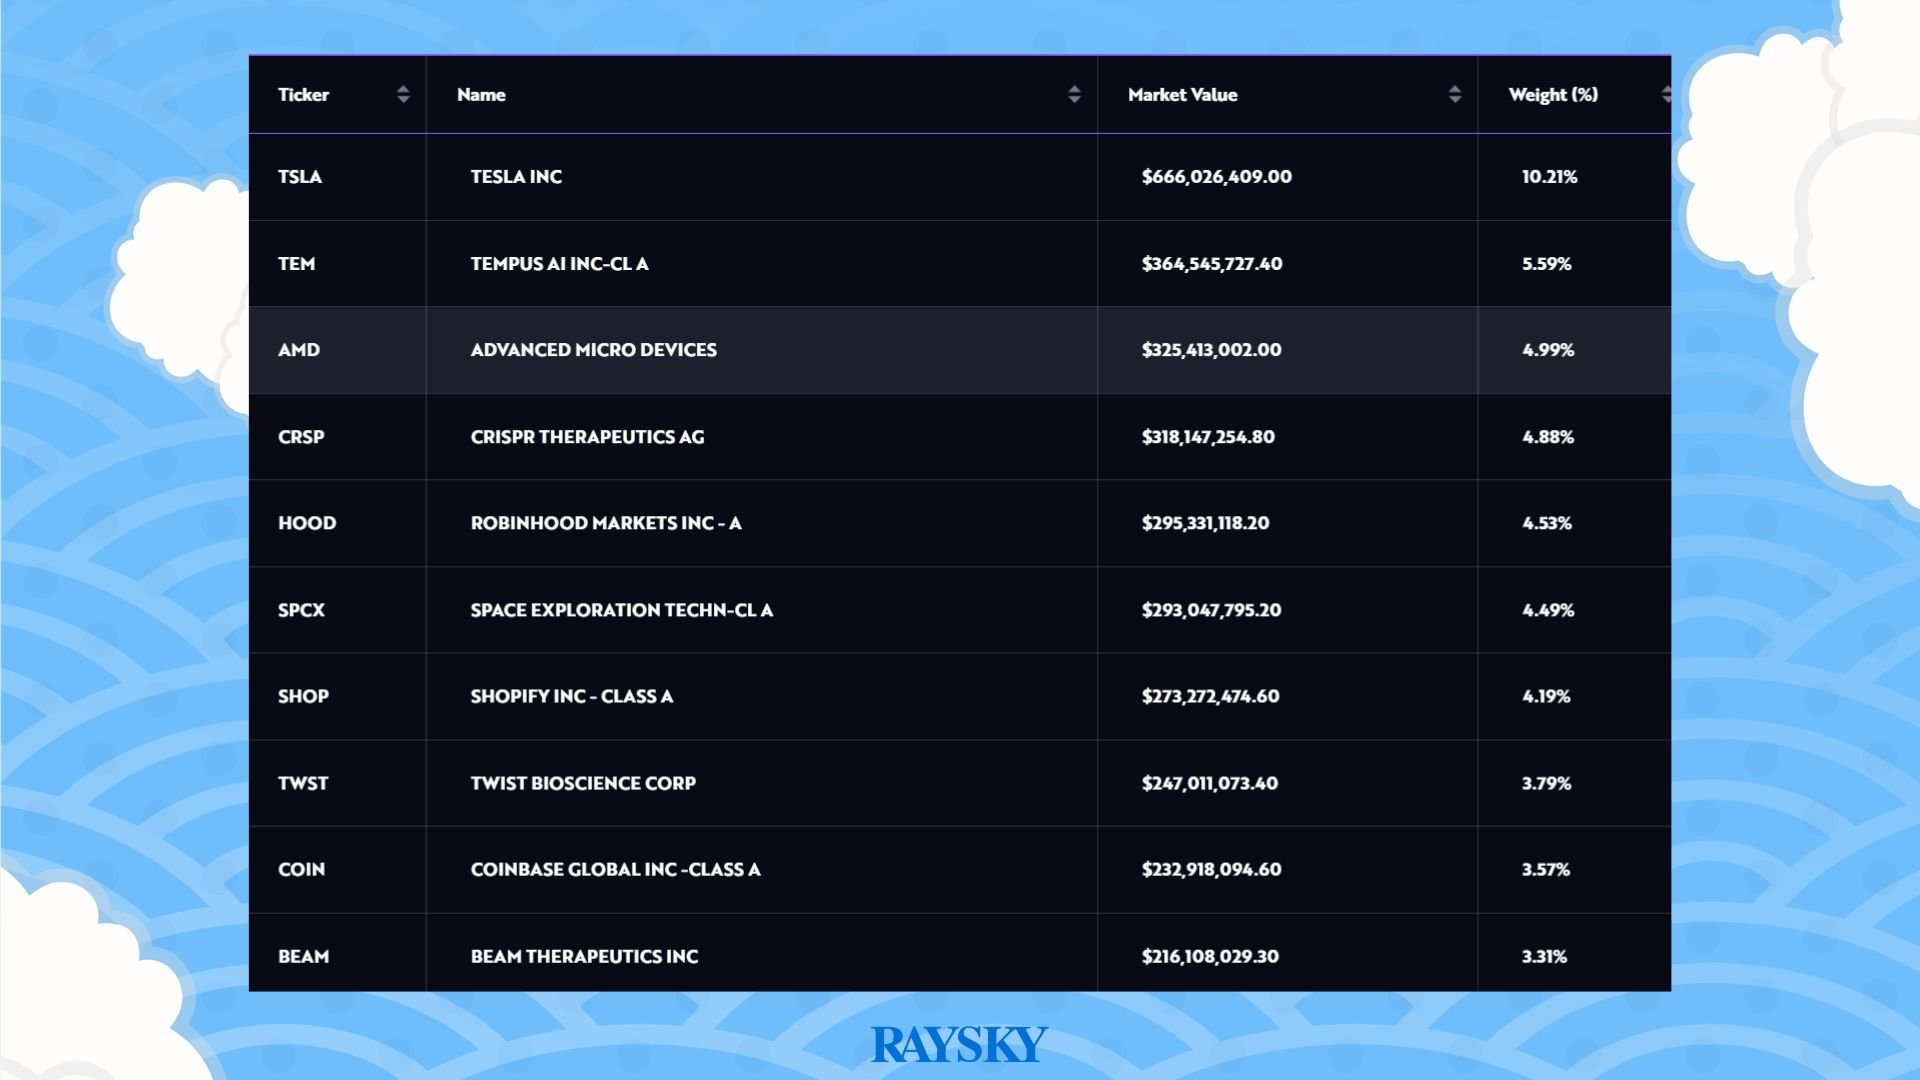Click Tesla market value $666,026,409.00

pos(1217,177)
